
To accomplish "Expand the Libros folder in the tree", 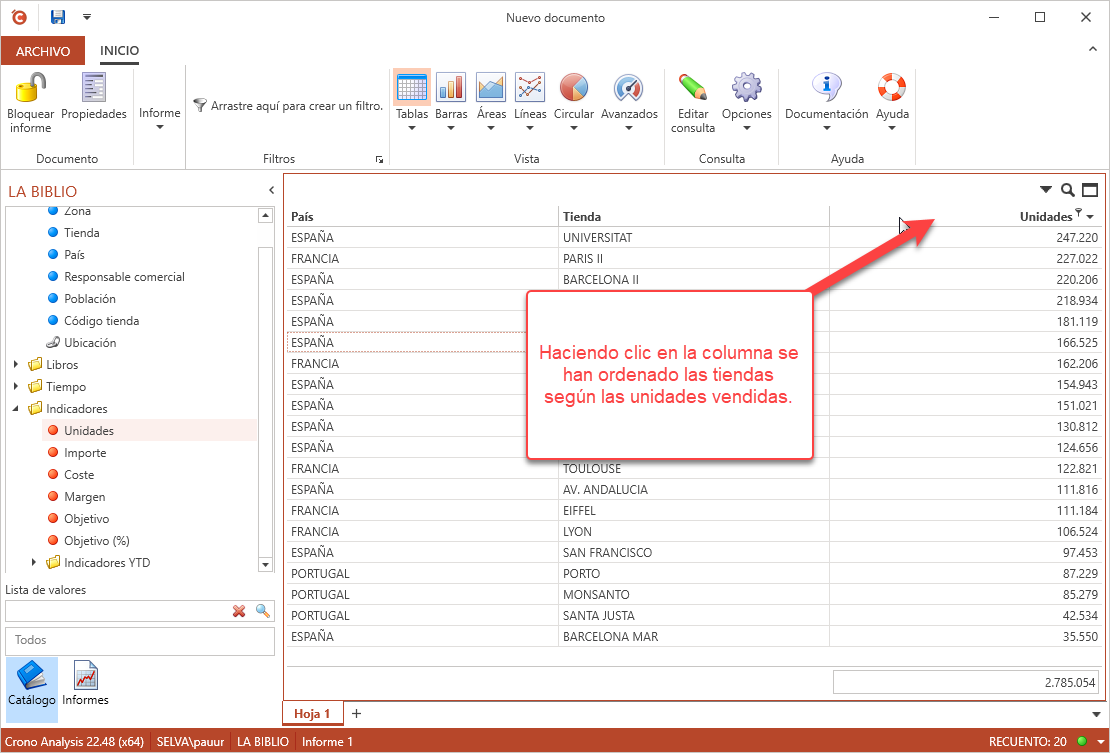I will pos(16,365).
